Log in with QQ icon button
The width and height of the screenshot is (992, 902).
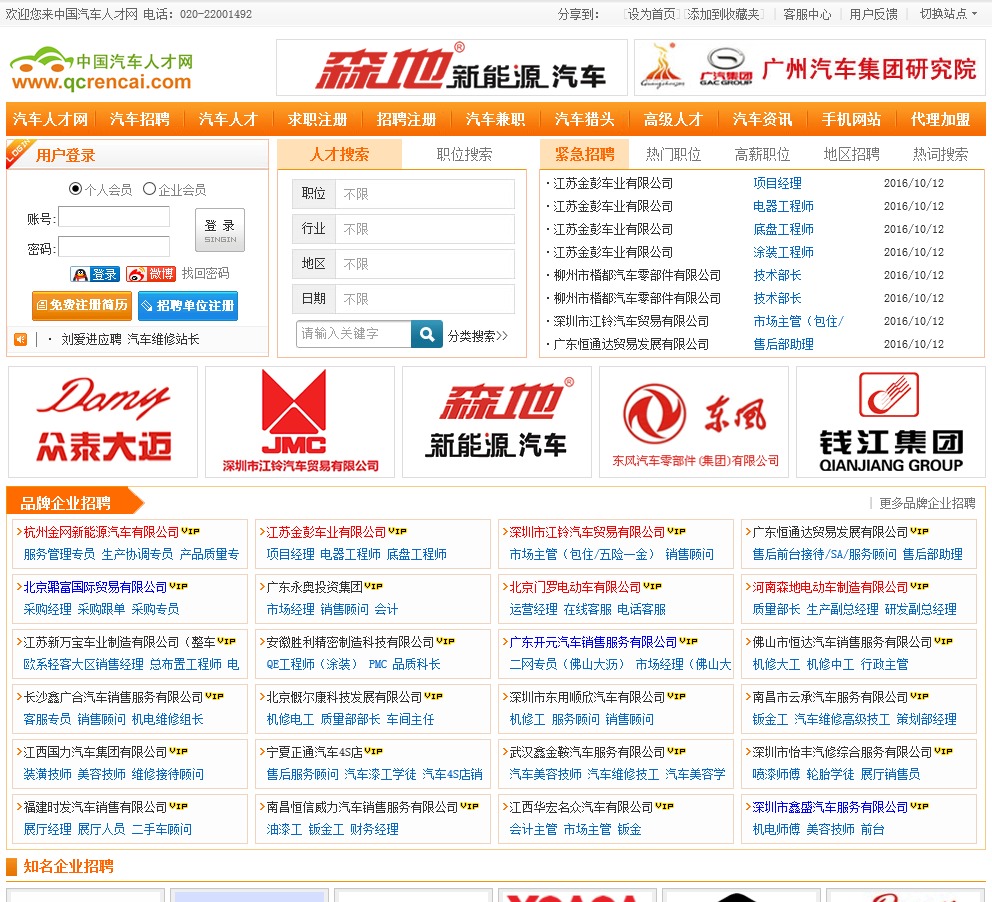(95, 274)
